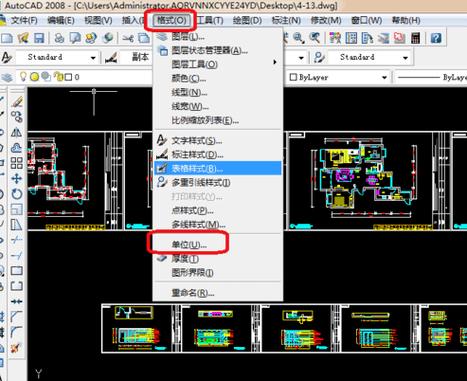Screen dimensions: 467x381
Task: Open the ByLayer color dropdown
Action: [338, 77]
